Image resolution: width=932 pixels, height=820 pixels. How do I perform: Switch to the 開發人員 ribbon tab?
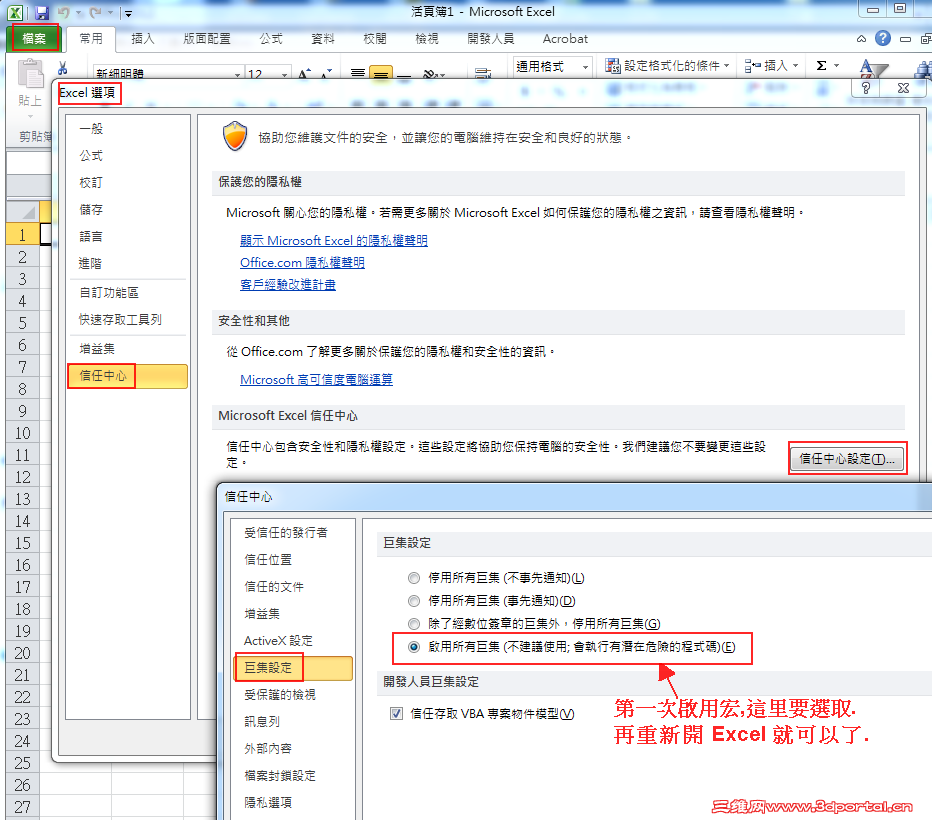point(490,39)
